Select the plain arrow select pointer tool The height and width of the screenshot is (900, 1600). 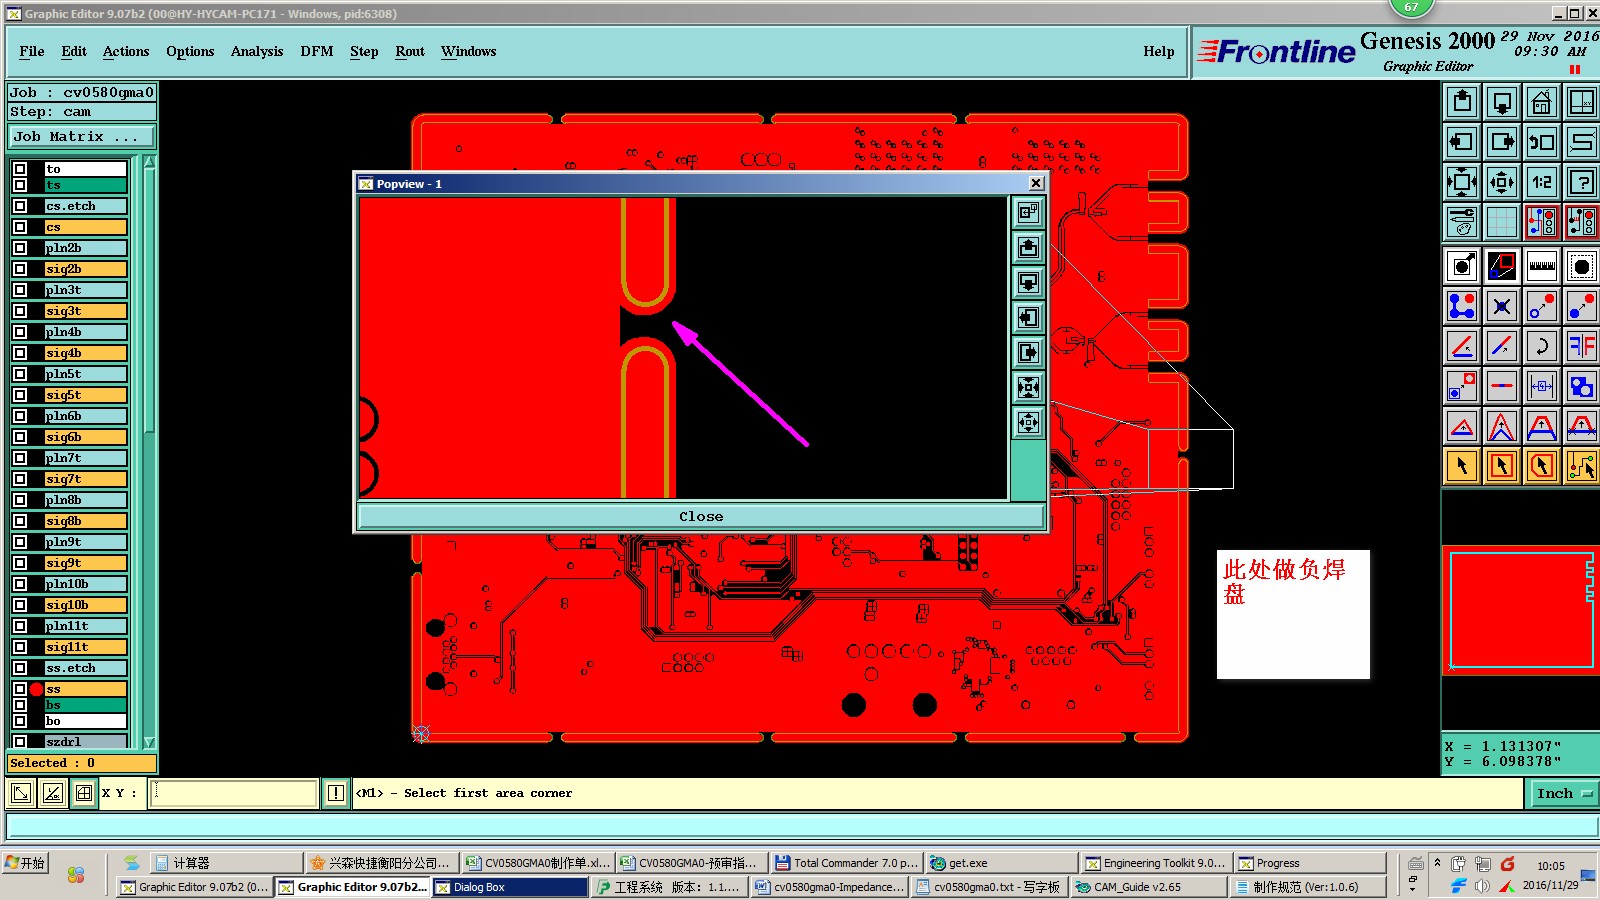point(1462,466)
